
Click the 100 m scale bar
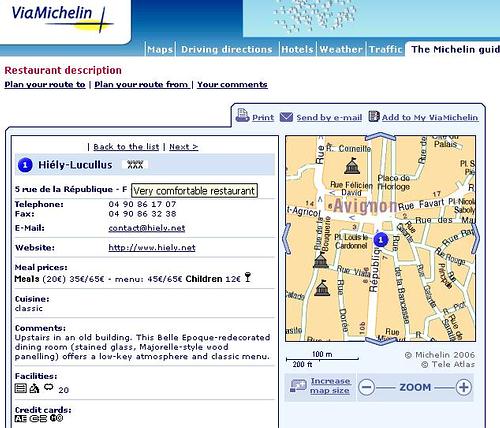point(322,358)
